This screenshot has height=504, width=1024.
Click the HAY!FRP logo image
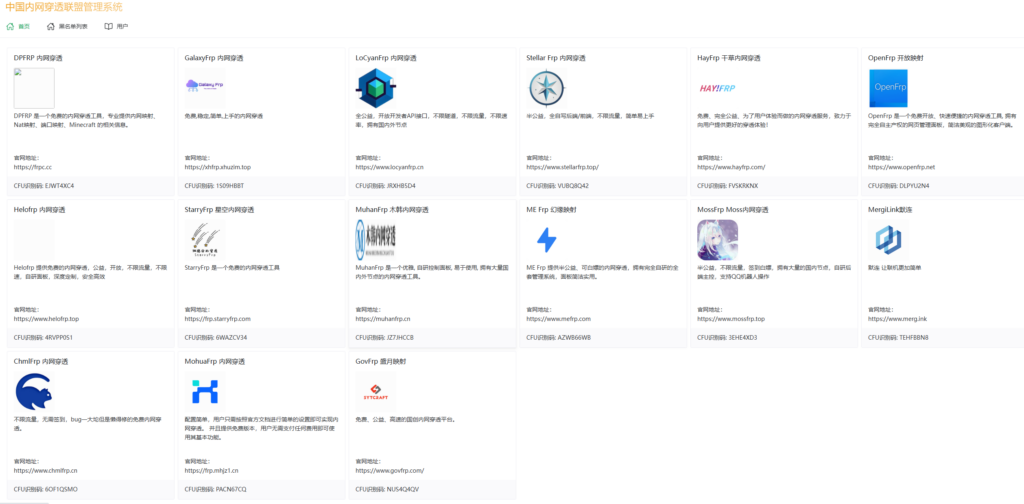pyautogui.click(x=717, y=87)
